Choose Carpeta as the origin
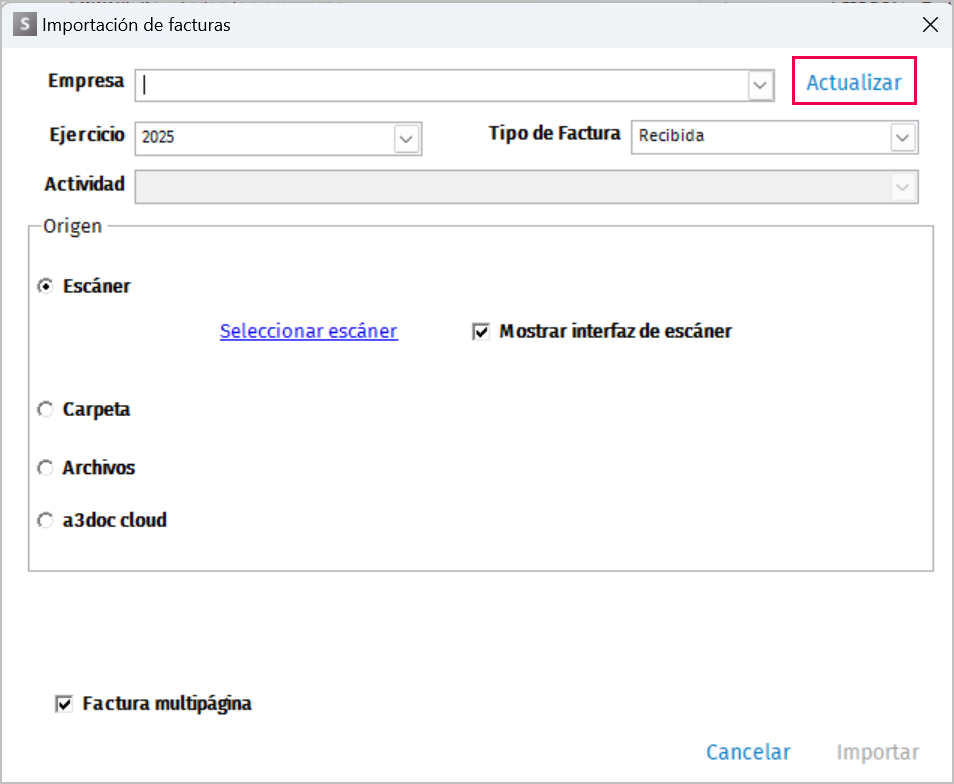Viewport: 954px width, 784px height. coord(45,410)
